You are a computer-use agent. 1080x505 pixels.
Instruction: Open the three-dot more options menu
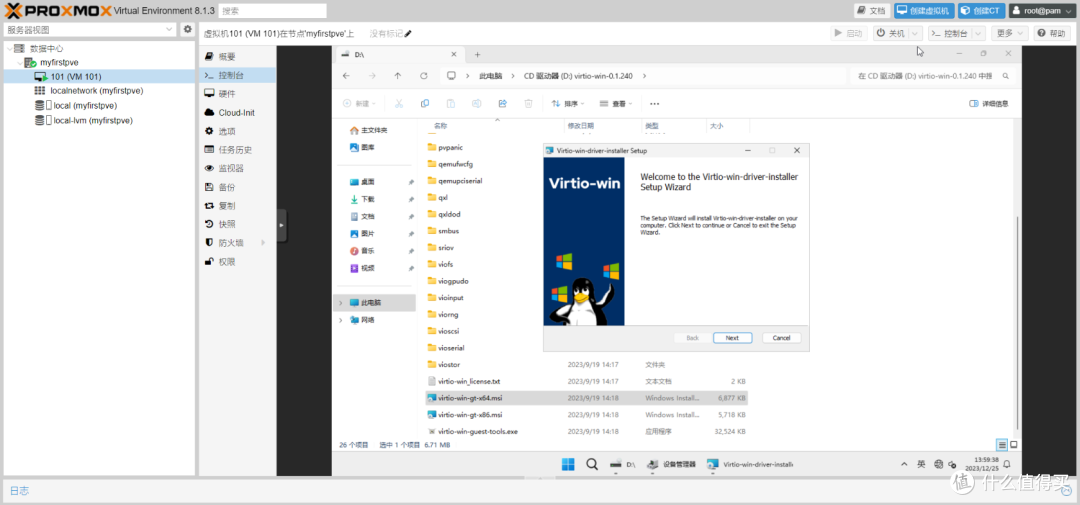point(654,103)
